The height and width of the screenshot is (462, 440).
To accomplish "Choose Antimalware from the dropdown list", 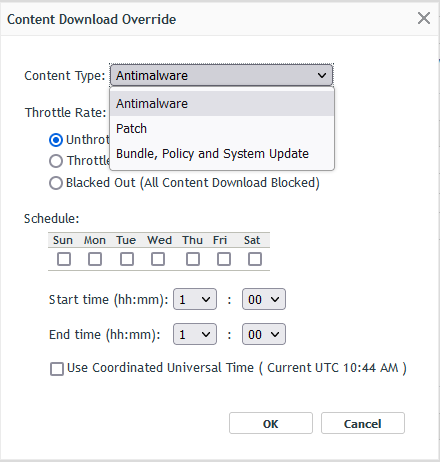I will pos(222,104).
